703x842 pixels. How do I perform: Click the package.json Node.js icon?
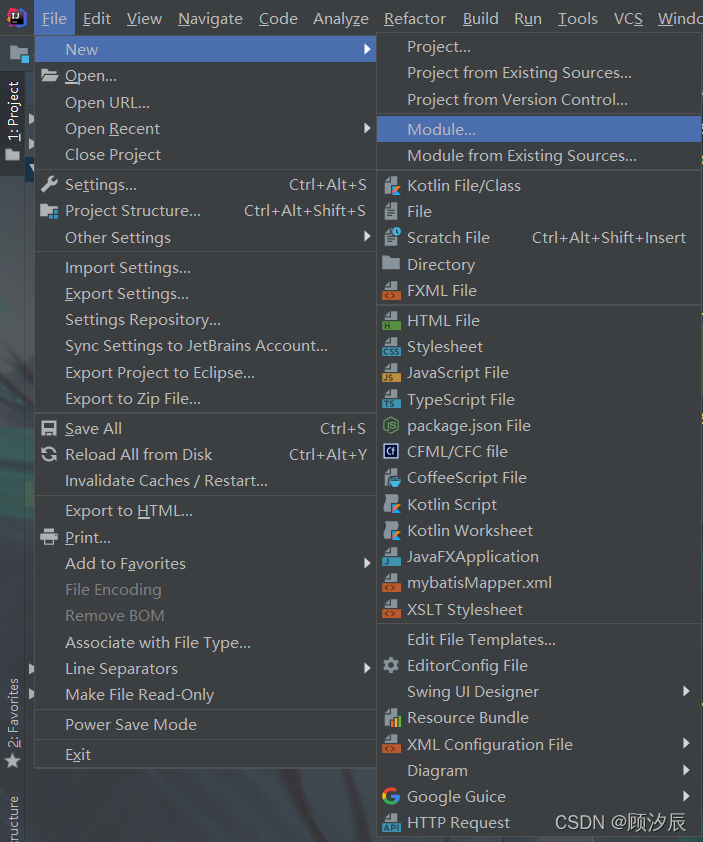391,425
